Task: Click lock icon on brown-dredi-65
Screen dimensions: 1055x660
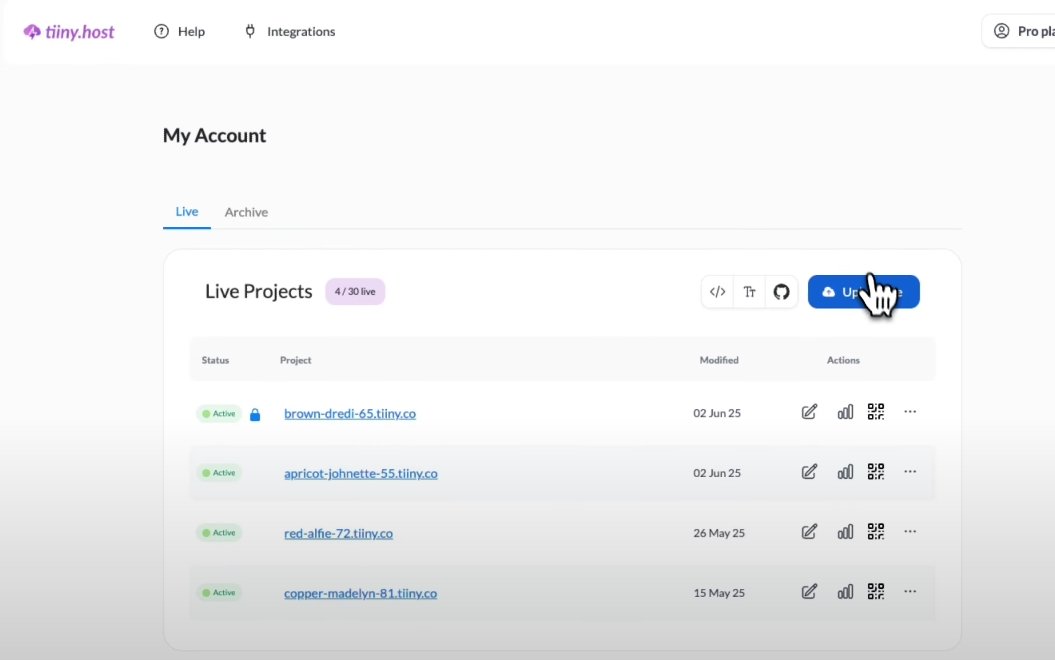Action: tap(255, 414)
